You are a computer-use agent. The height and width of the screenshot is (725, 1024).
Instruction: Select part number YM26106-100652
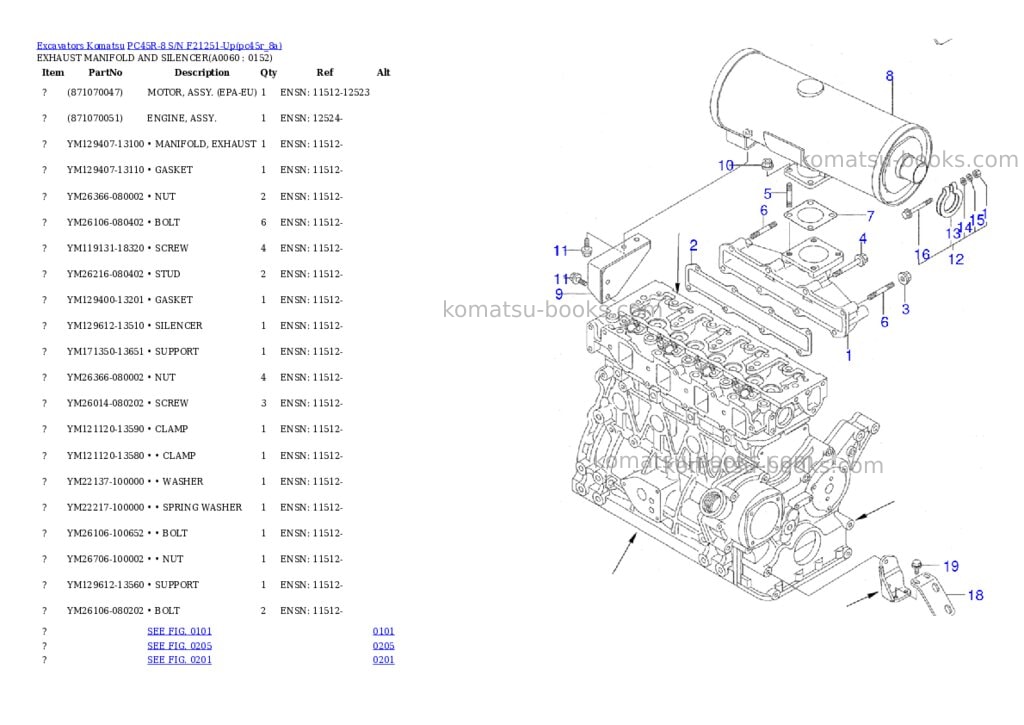[105, 533]
